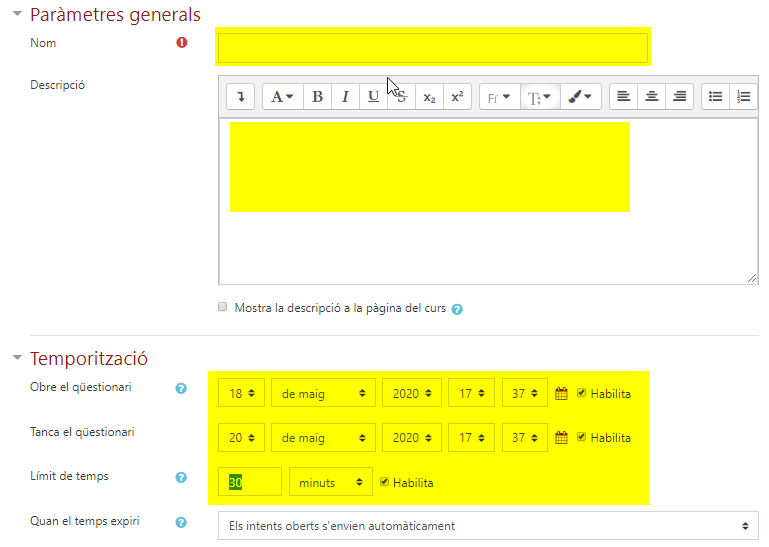Click the Nom text input field
The width and height of the screenshot is (769, 547).
click(432, 47)
